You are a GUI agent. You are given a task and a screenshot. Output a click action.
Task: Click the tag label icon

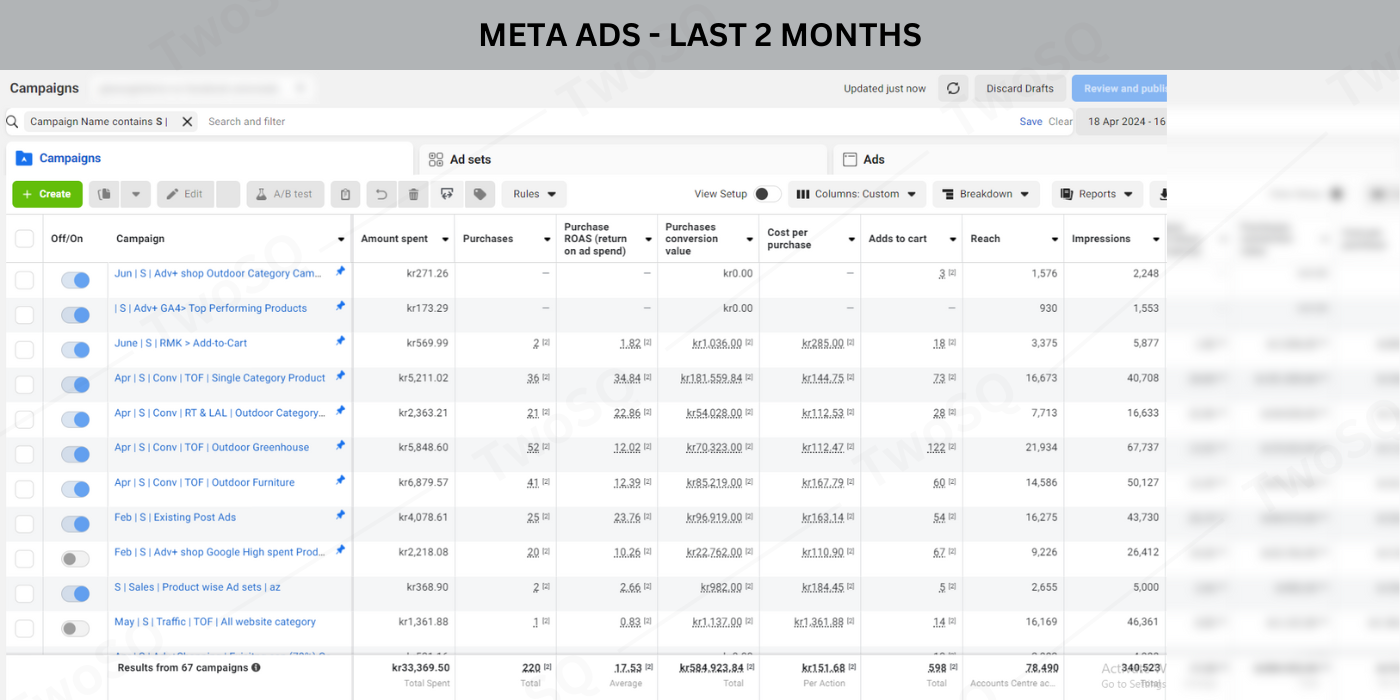click(x=480, y=194)
